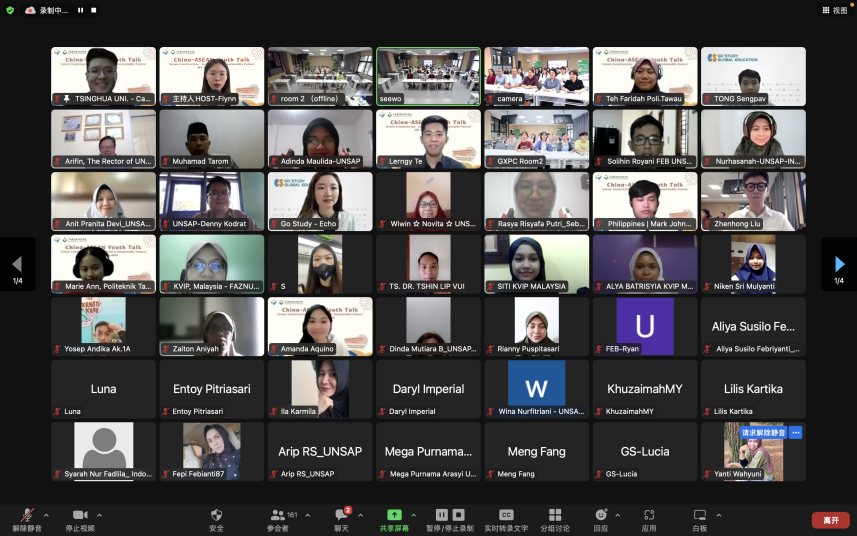Click Ask to Unmute (请求解除静音) on Yanti Wahyuni
This screenshot has height=536, width=857.
click(762, 433)
